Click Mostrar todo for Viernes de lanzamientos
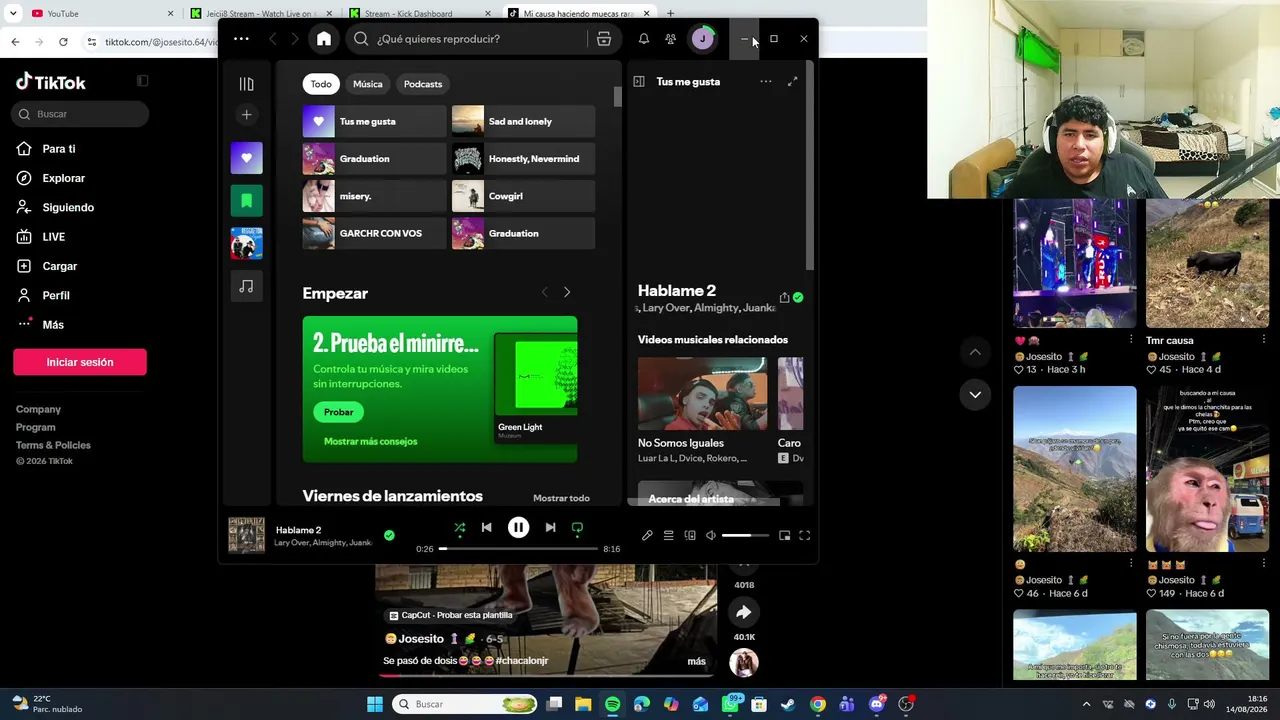 coord(561,498)
